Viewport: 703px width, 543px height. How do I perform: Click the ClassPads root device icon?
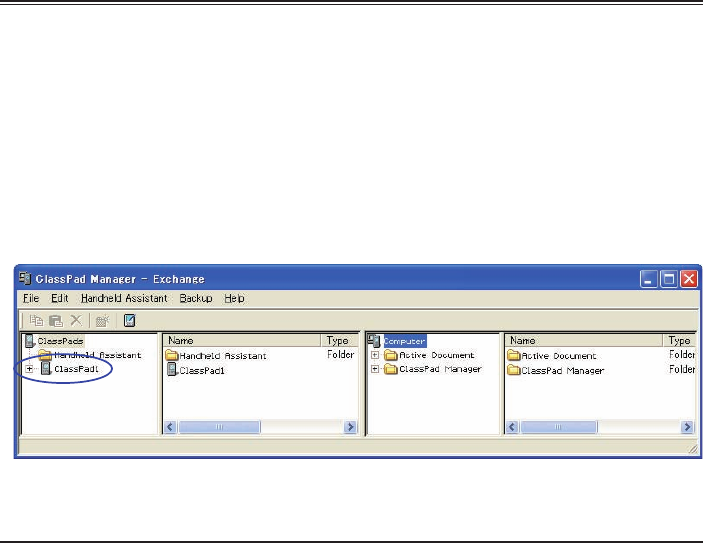[30, 341]
